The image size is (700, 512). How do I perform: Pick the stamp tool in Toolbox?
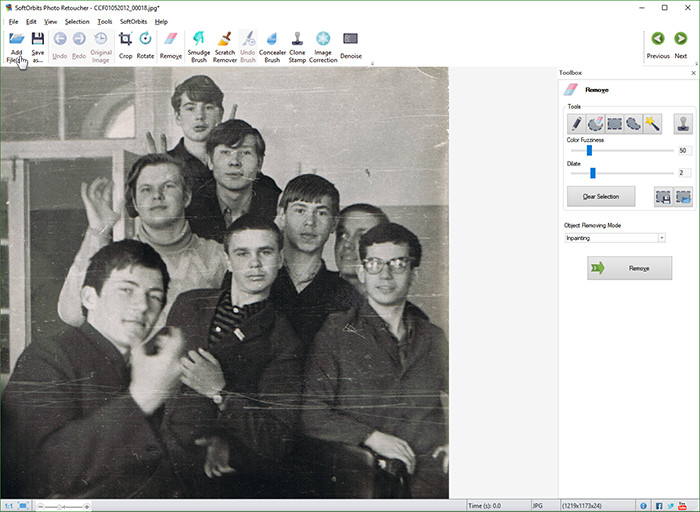click(683, 124)
